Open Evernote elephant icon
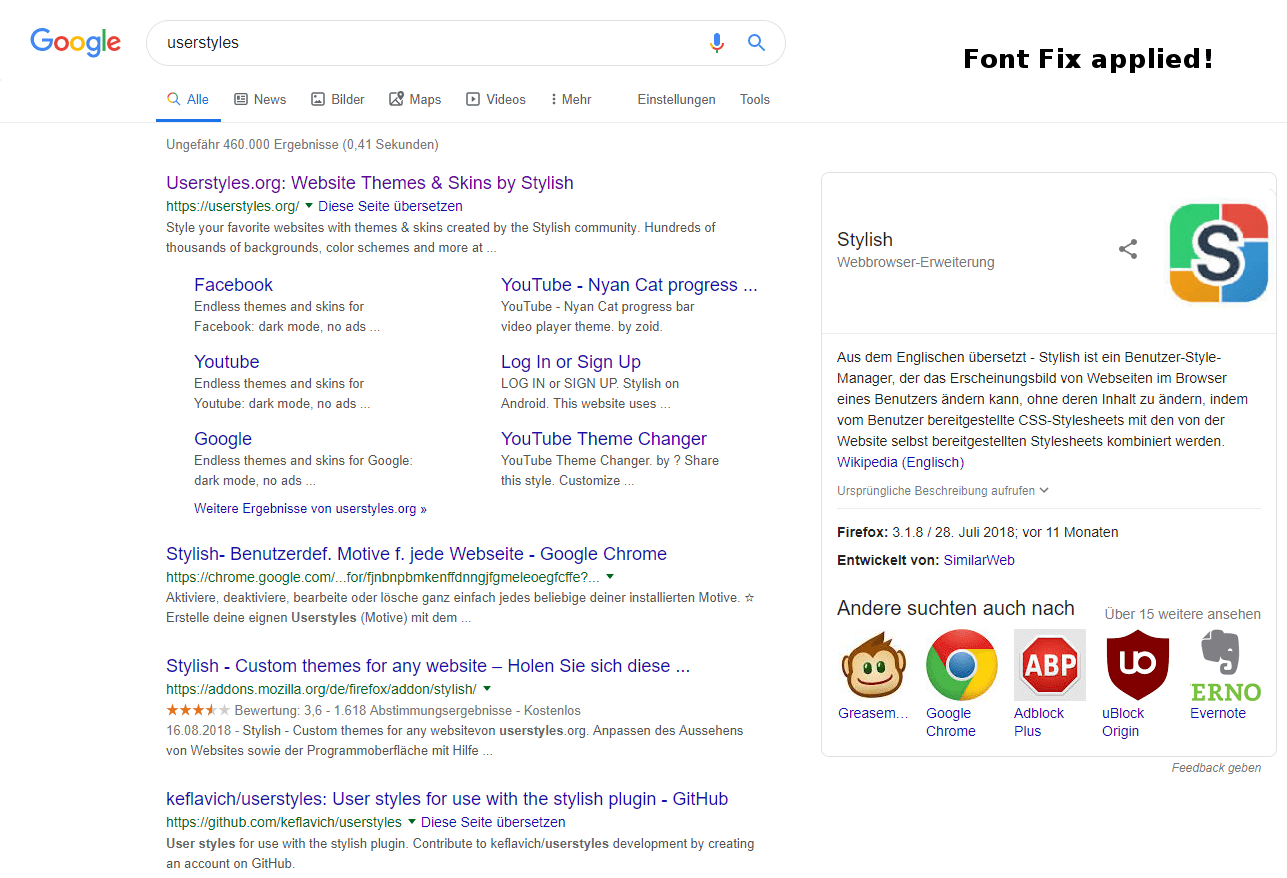 click(x=1226, y=664)
